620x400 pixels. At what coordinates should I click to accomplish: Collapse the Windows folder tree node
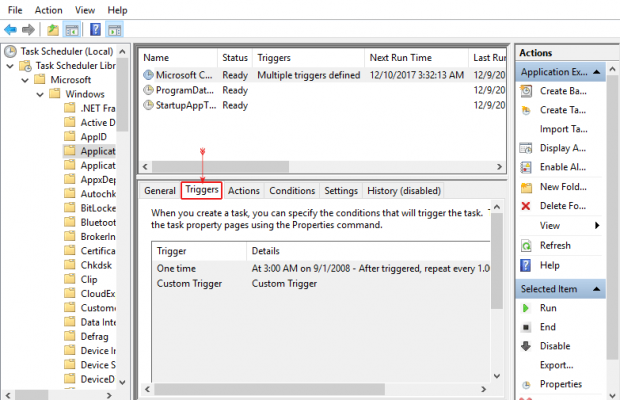point(41,94)
